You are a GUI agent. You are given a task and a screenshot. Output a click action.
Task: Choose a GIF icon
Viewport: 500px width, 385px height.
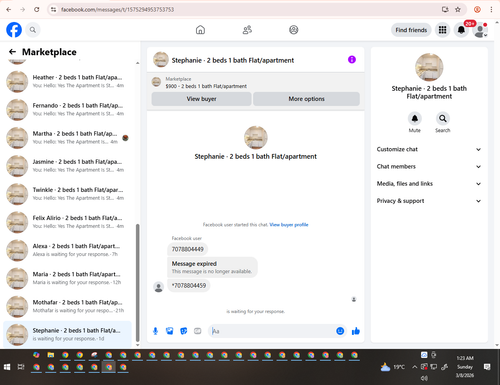pos(198,331)
